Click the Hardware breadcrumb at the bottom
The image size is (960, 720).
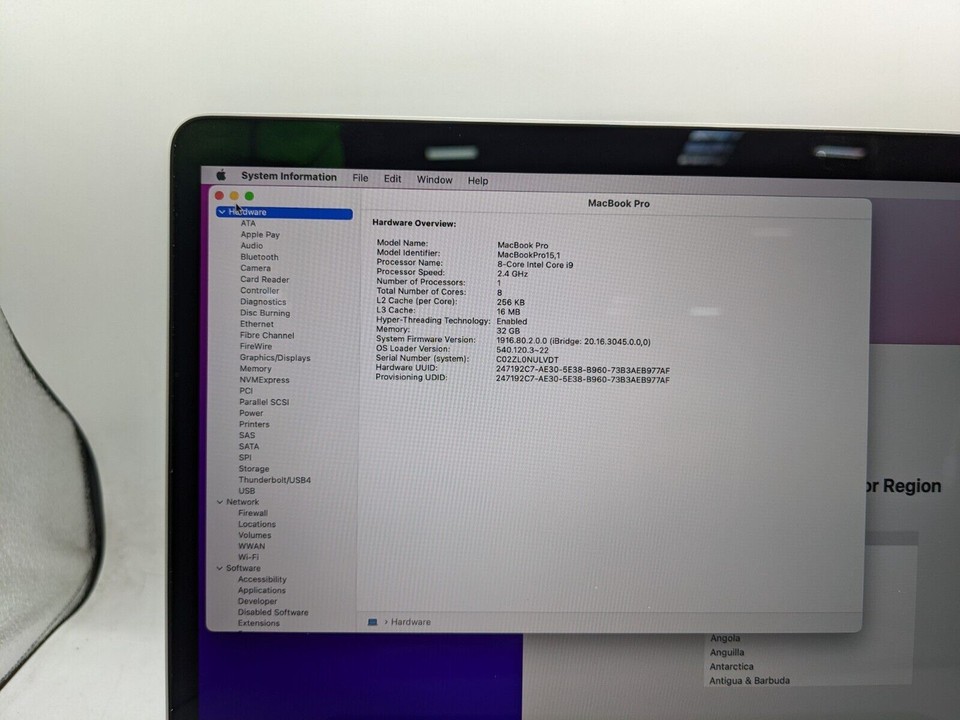pyautogui.click(x=410, y=621)
